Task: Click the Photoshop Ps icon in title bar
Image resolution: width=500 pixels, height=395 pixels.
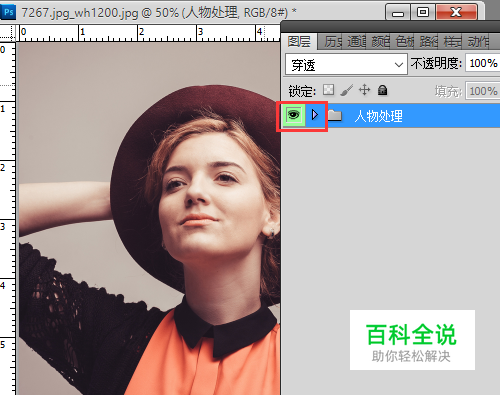Action: click(8, 12)
